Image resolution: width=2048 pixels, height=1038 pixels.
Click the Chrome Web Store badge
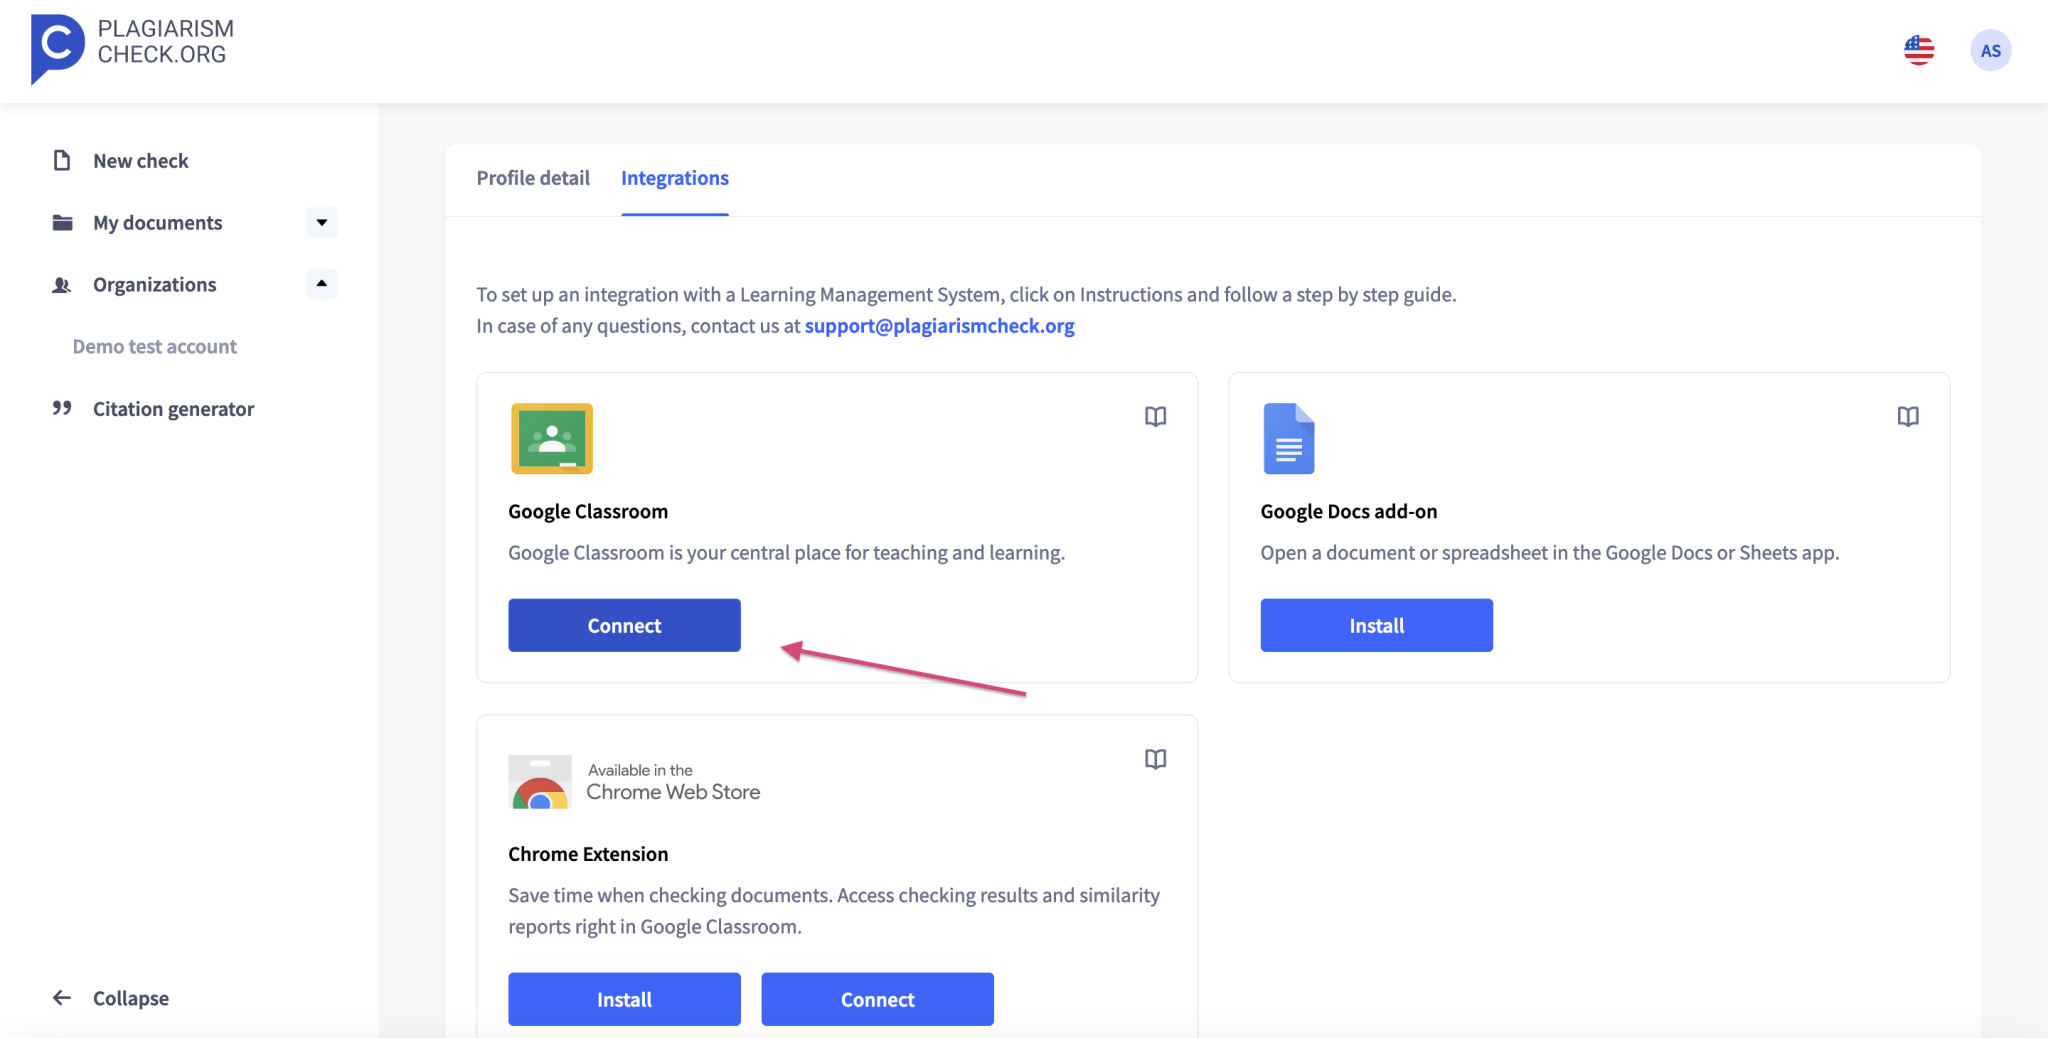[634, 782]
